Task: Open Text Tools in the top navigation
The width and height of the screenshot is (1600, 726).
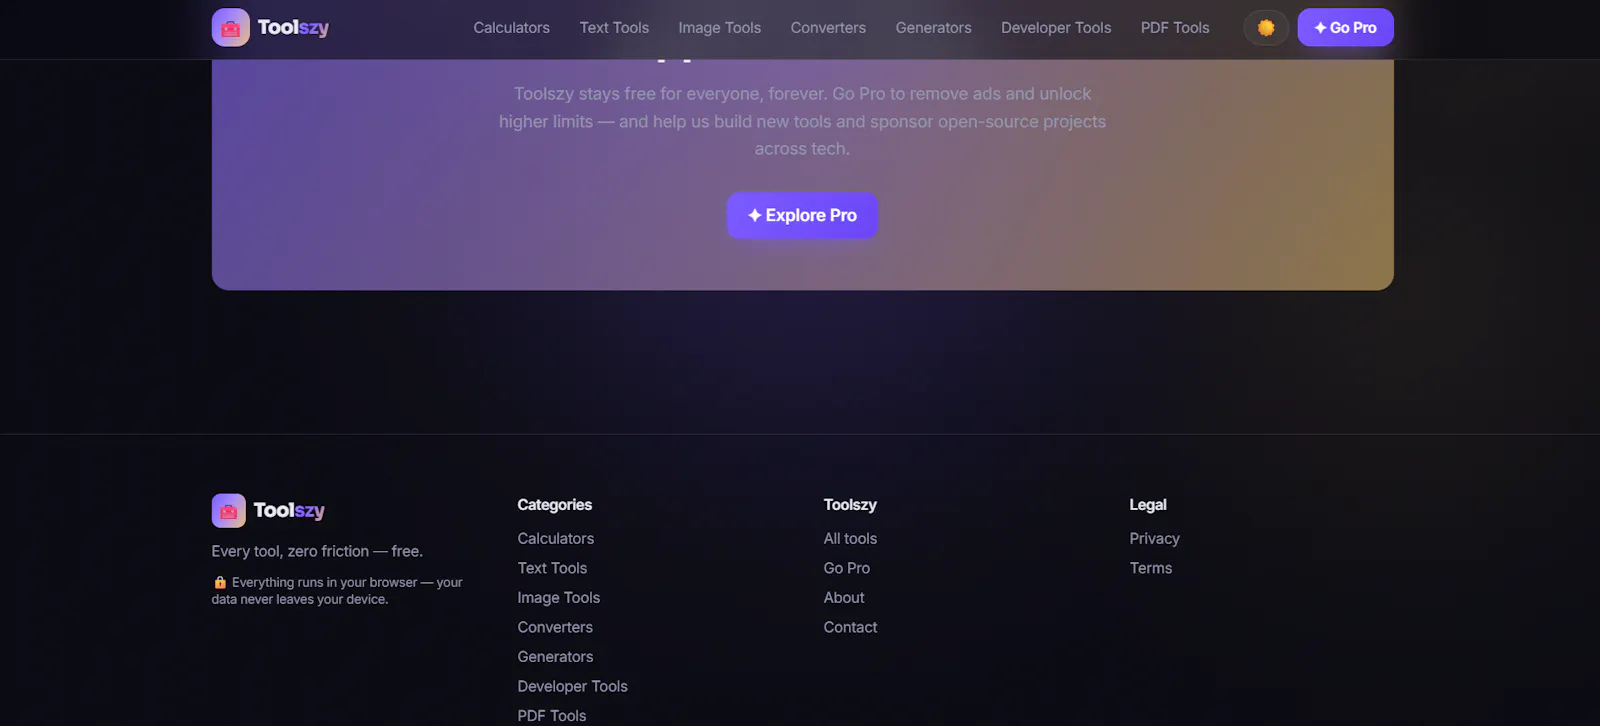Action: pos(614,28)
